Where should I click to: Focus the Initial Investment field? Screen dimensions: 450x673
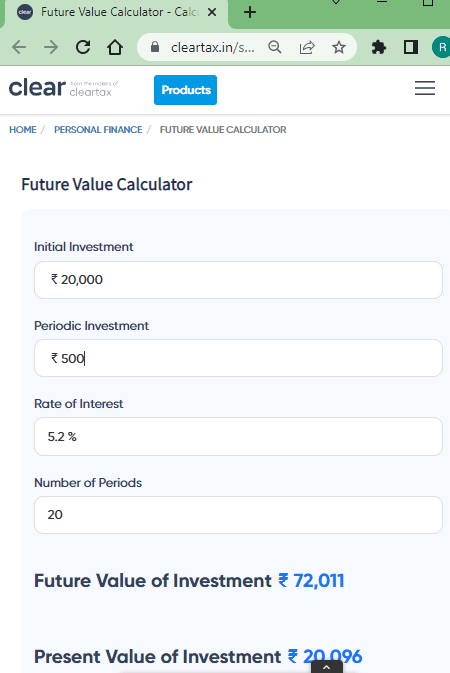[238, 280]
